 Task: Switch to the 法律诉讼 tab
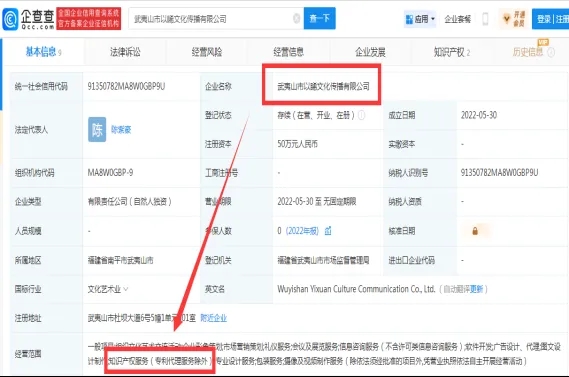pos(125,52)
